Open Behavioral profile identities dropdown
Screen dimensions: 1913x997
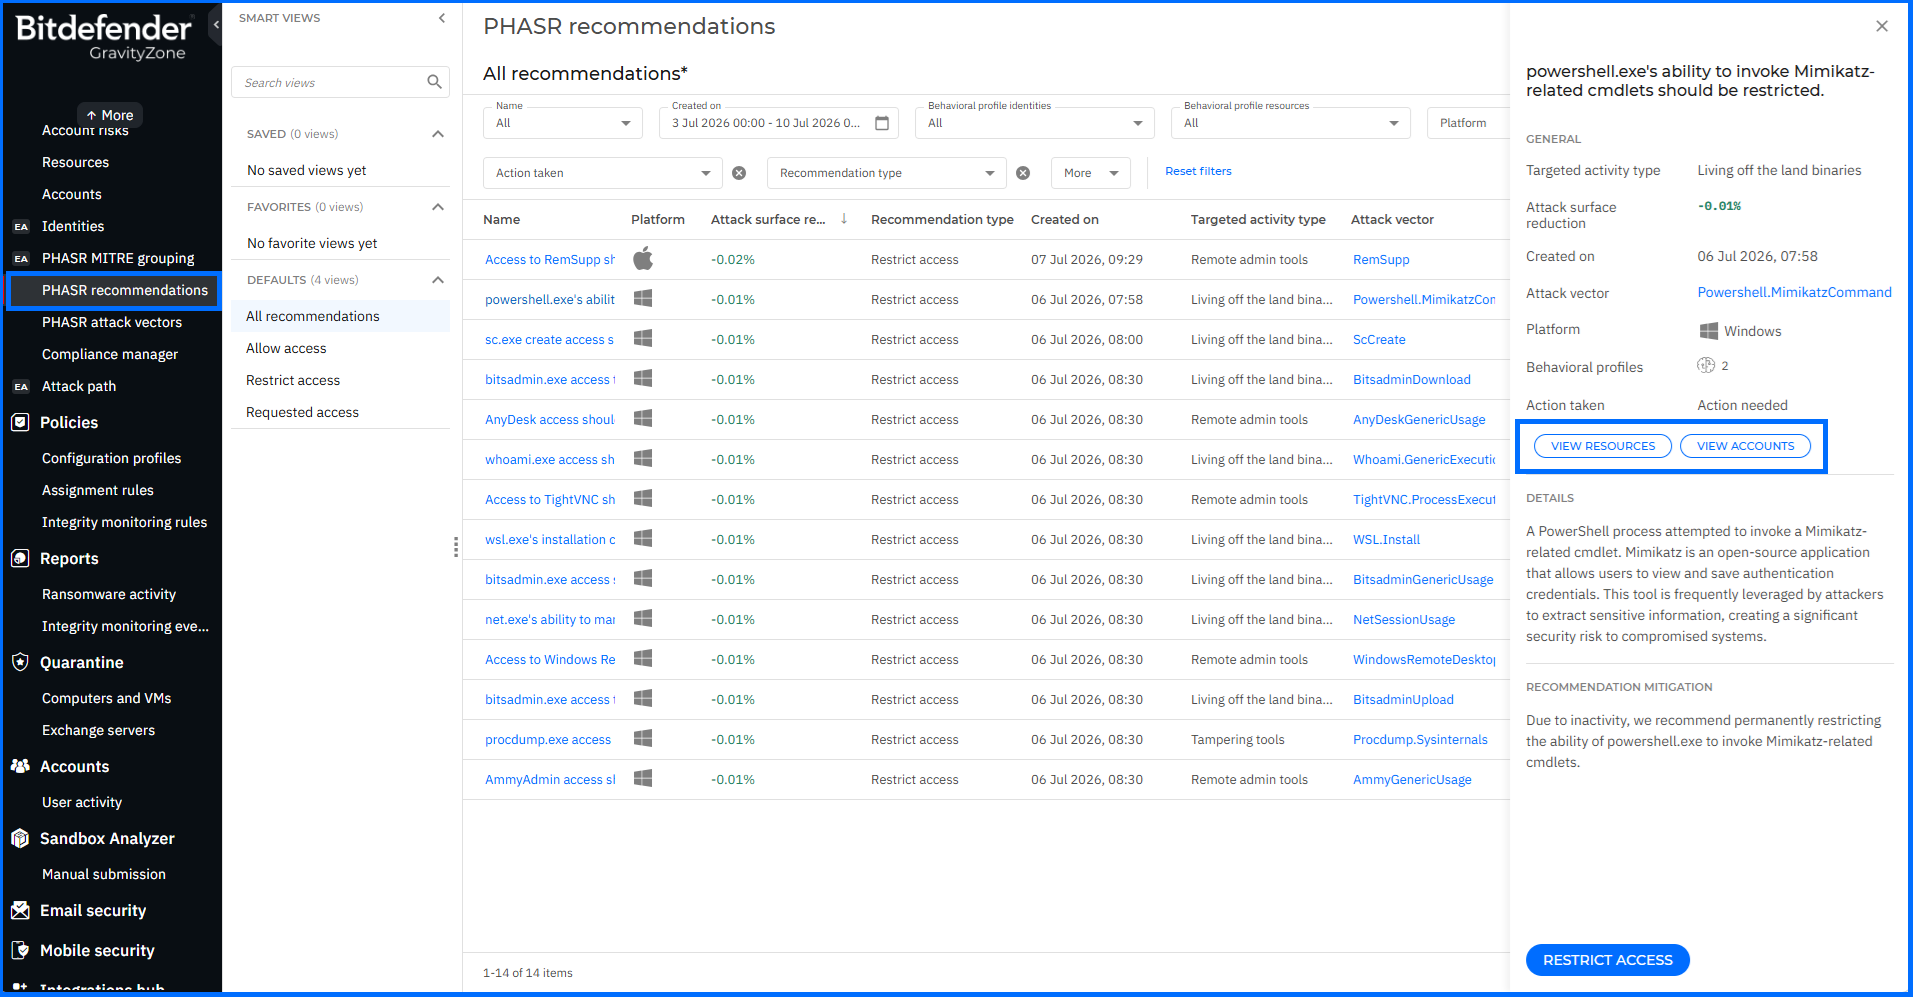1035,122
